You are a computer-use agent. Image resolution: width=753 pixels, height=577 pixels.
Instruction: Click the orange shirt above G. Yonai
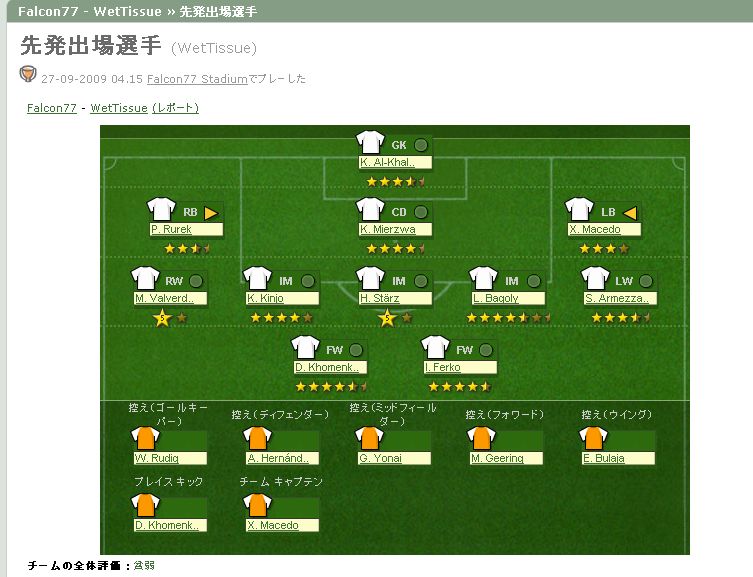point(370,439)
